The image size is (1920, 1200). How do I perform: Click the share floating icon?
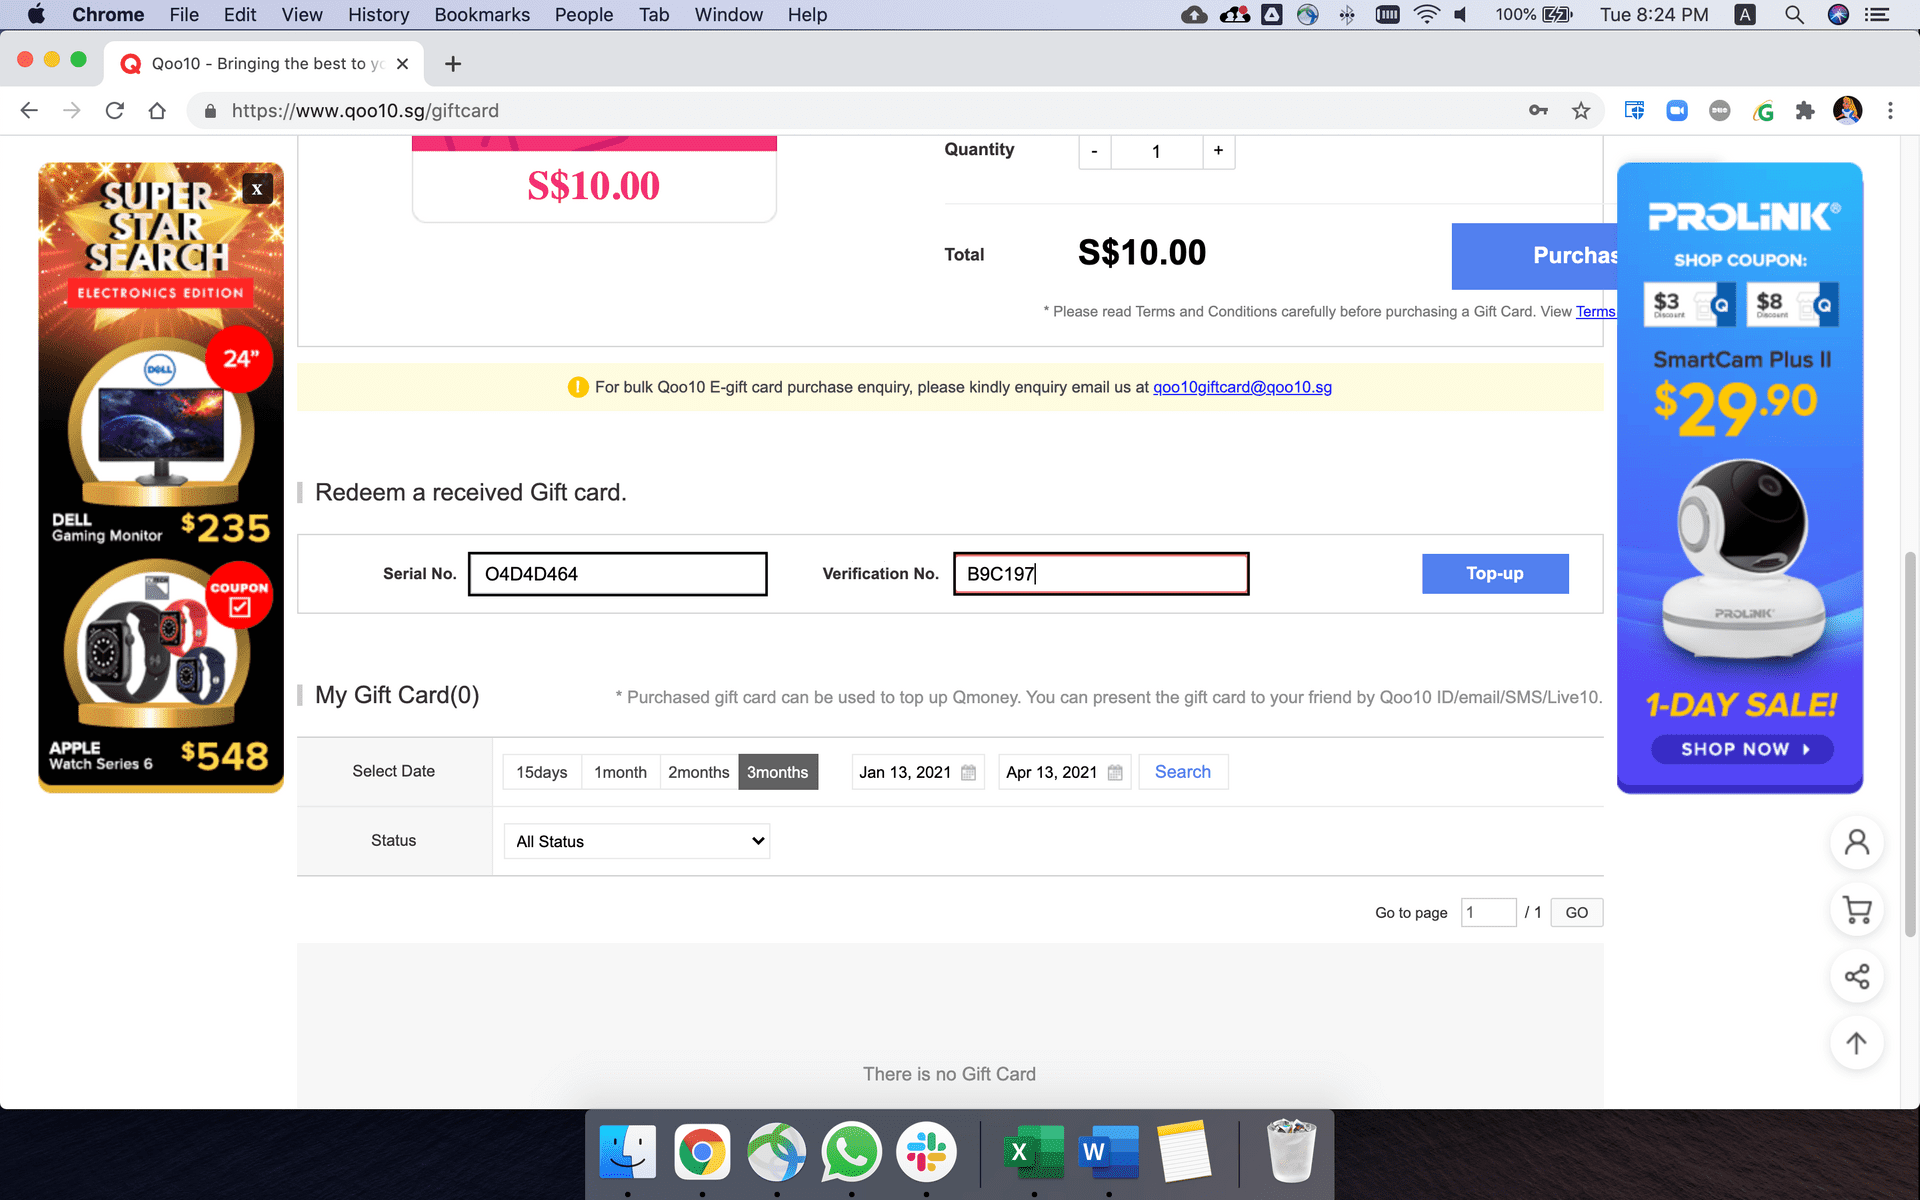click(1857, 976)
